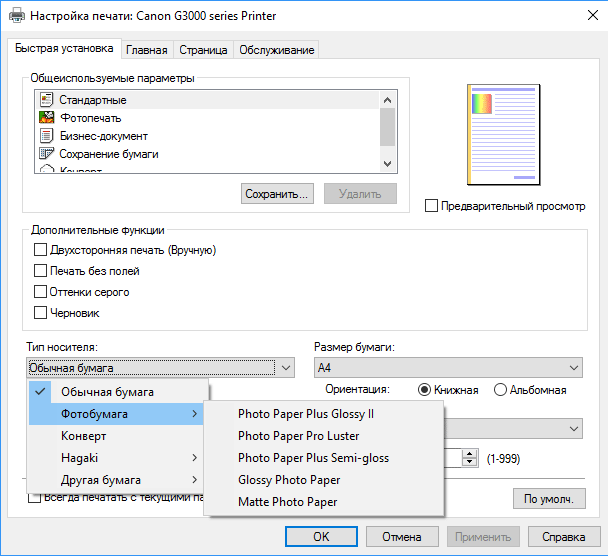This screenshot has height=556, width=608.
Task: Click the Стандартные preset icon
Action: click(x=46, y=100)
